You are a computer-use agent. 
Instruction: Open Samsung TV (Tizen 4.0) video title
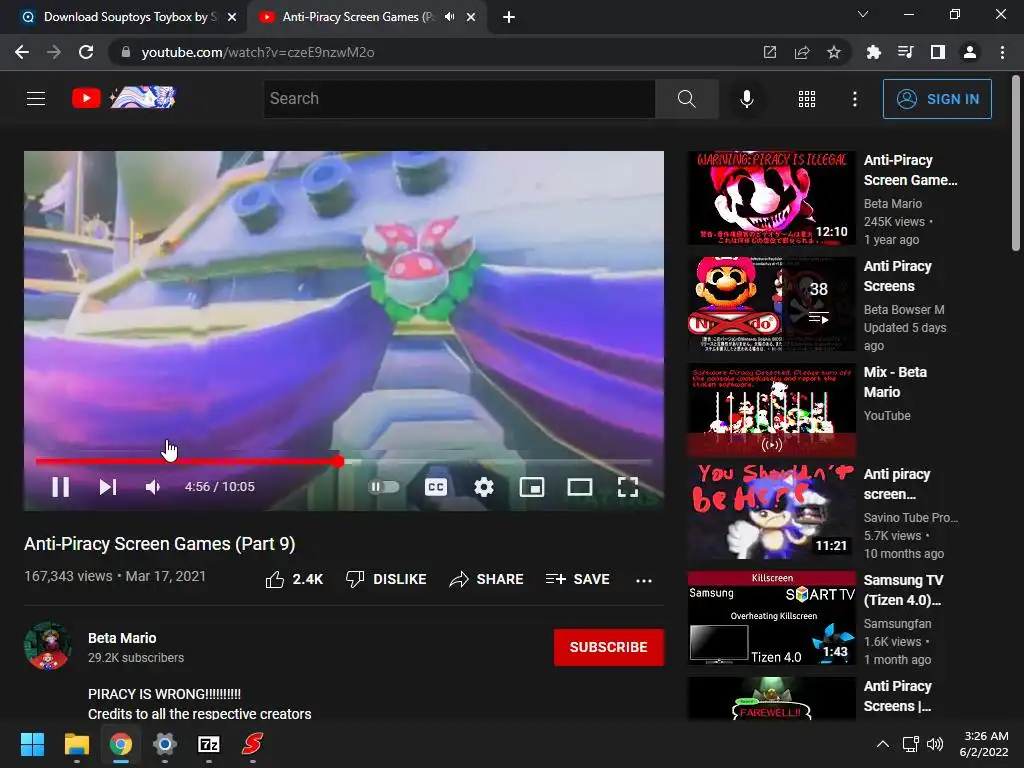coord(903,590)
